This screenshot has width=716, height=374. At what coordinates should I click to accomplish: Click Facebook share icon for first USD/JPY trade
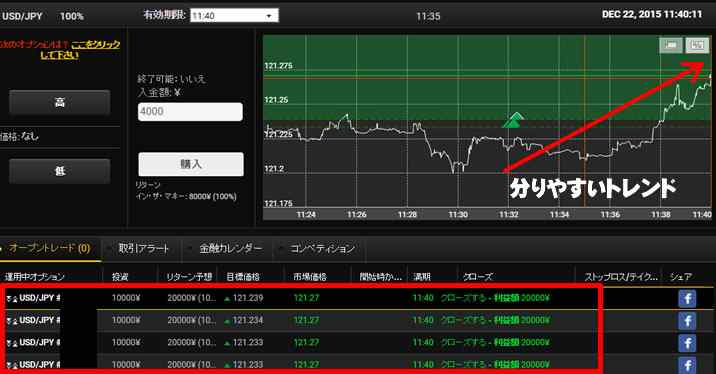(x=687, y=299)
